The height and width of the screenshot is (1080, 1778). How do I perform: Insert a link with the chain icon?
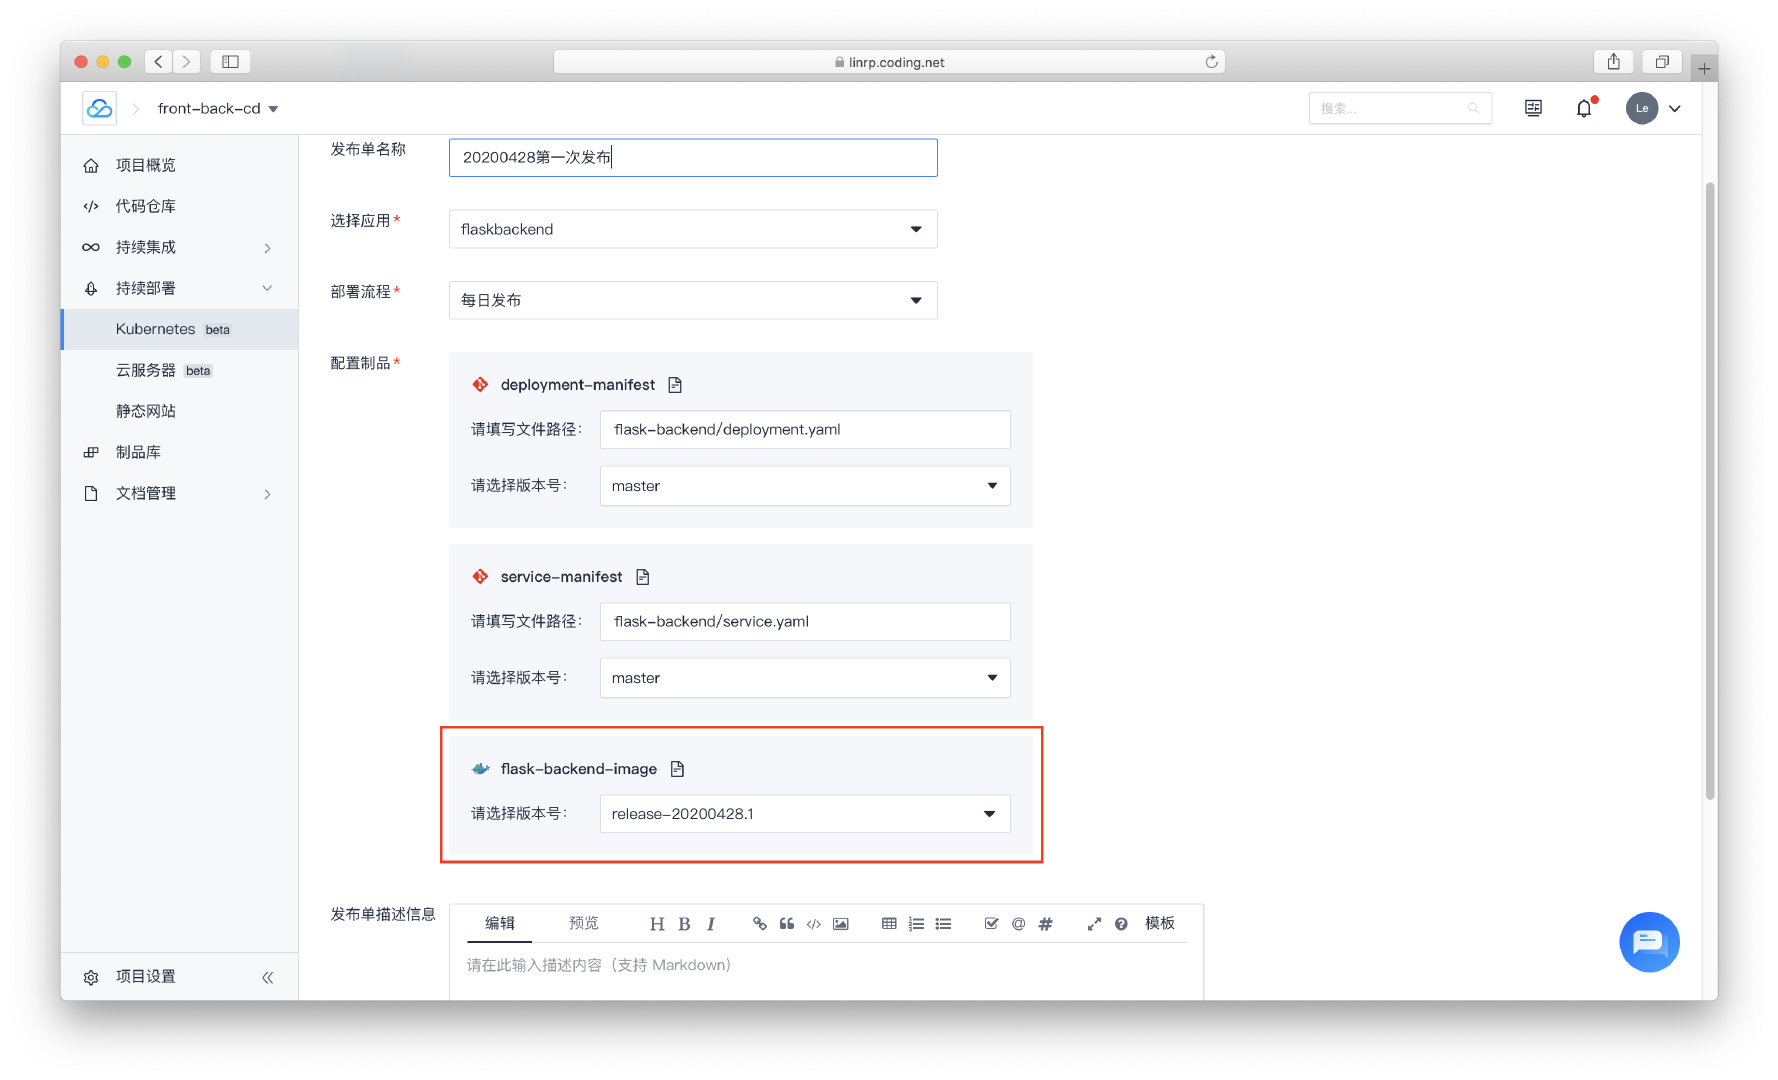760,924
